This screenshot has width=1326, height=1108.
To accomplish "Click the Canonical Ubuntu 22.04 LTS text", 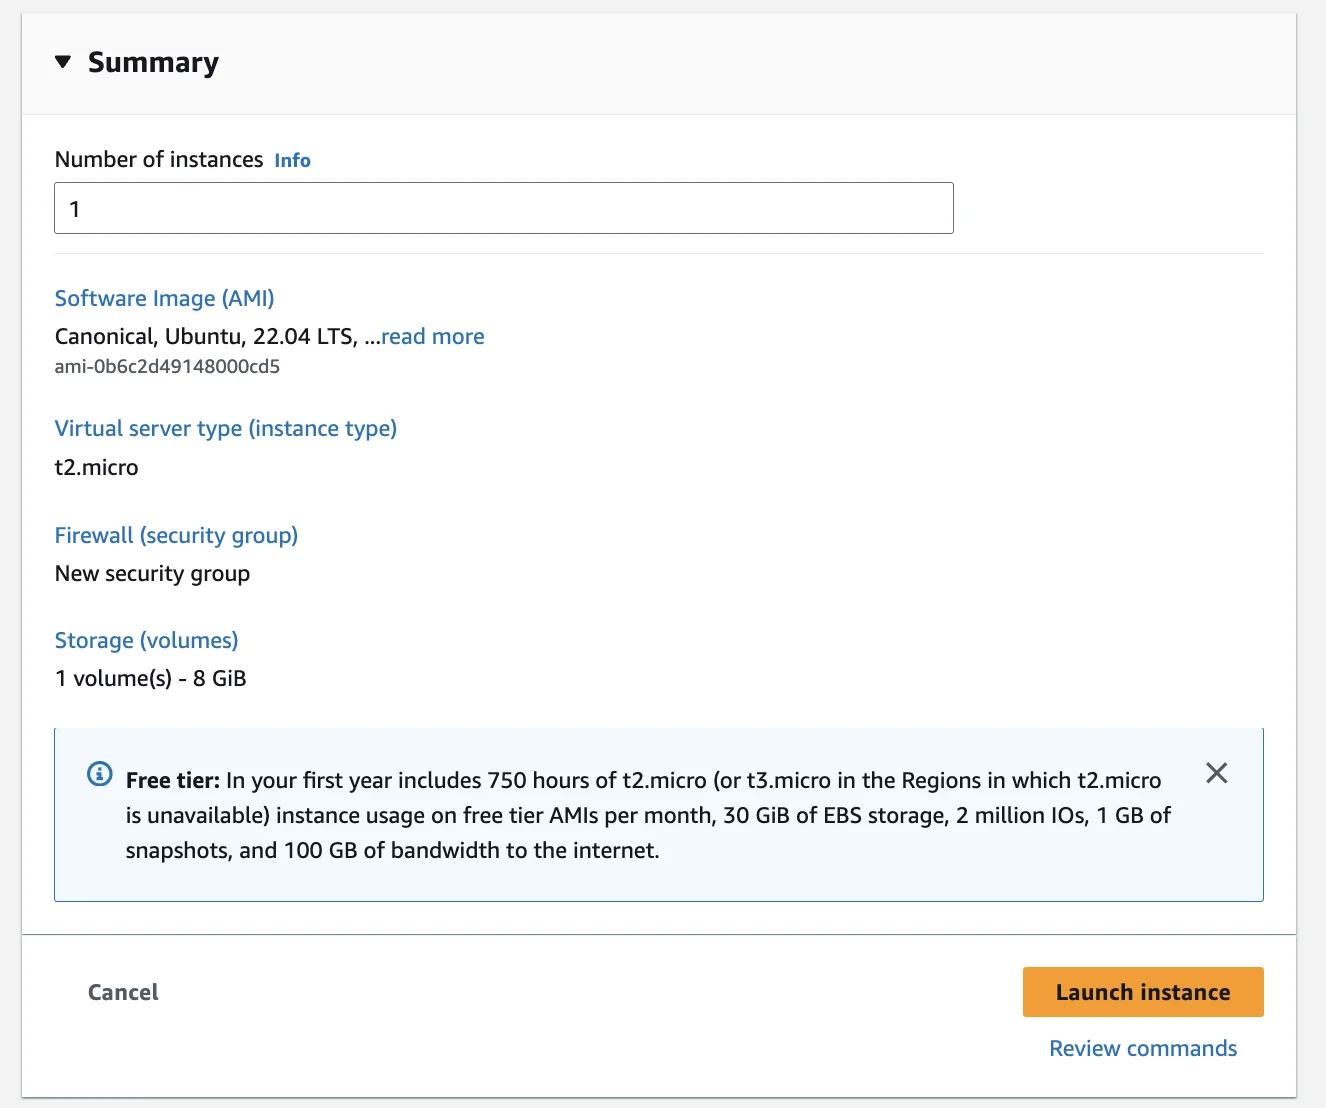I will [x=210, y=336].
